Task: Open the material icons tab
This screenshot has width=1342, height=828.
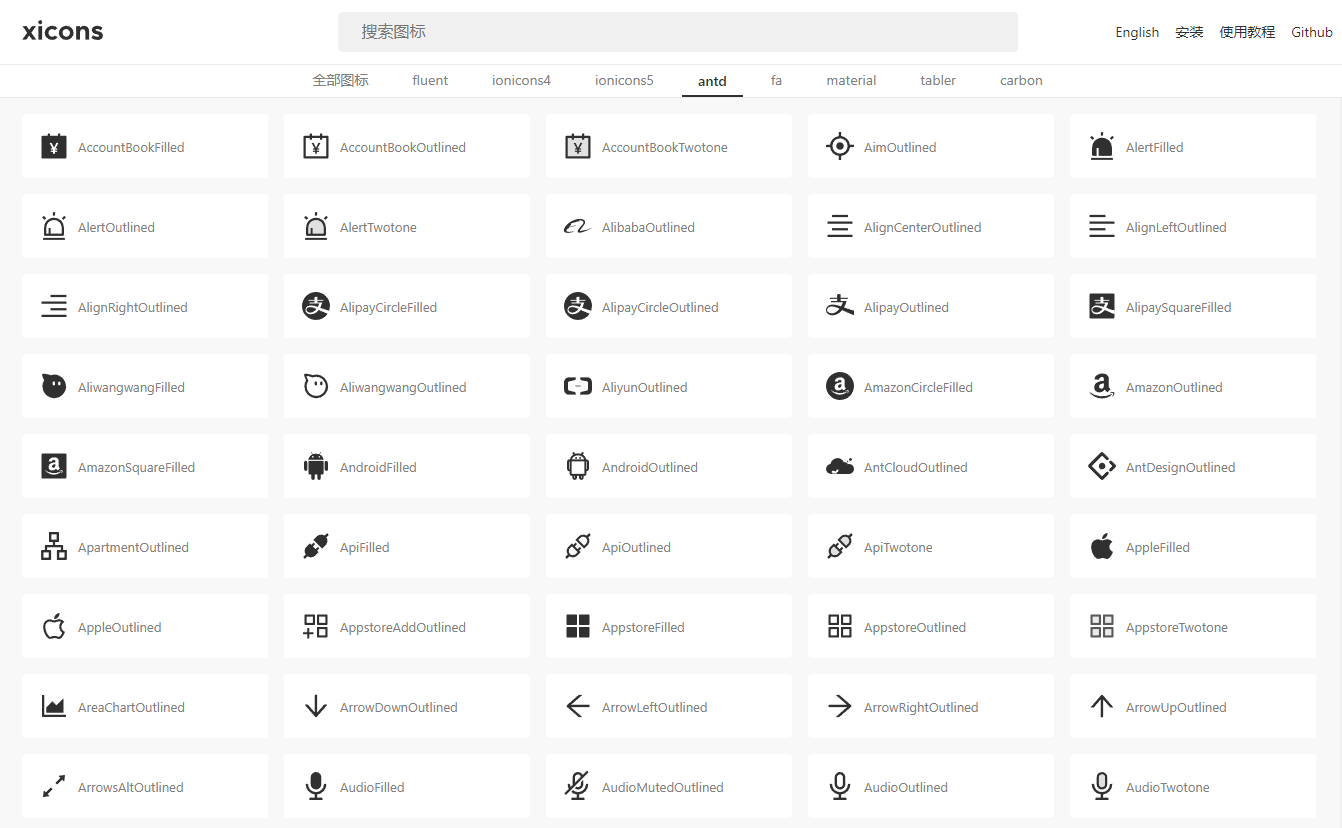Action: tap(851, 80)
